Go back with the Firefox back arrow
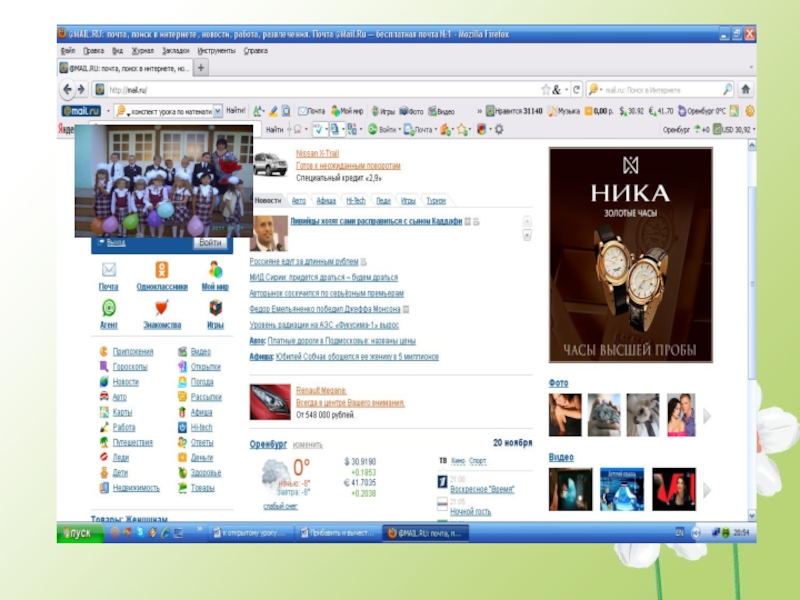This screenshot has width=800, height=600. [x=67, y=89]
